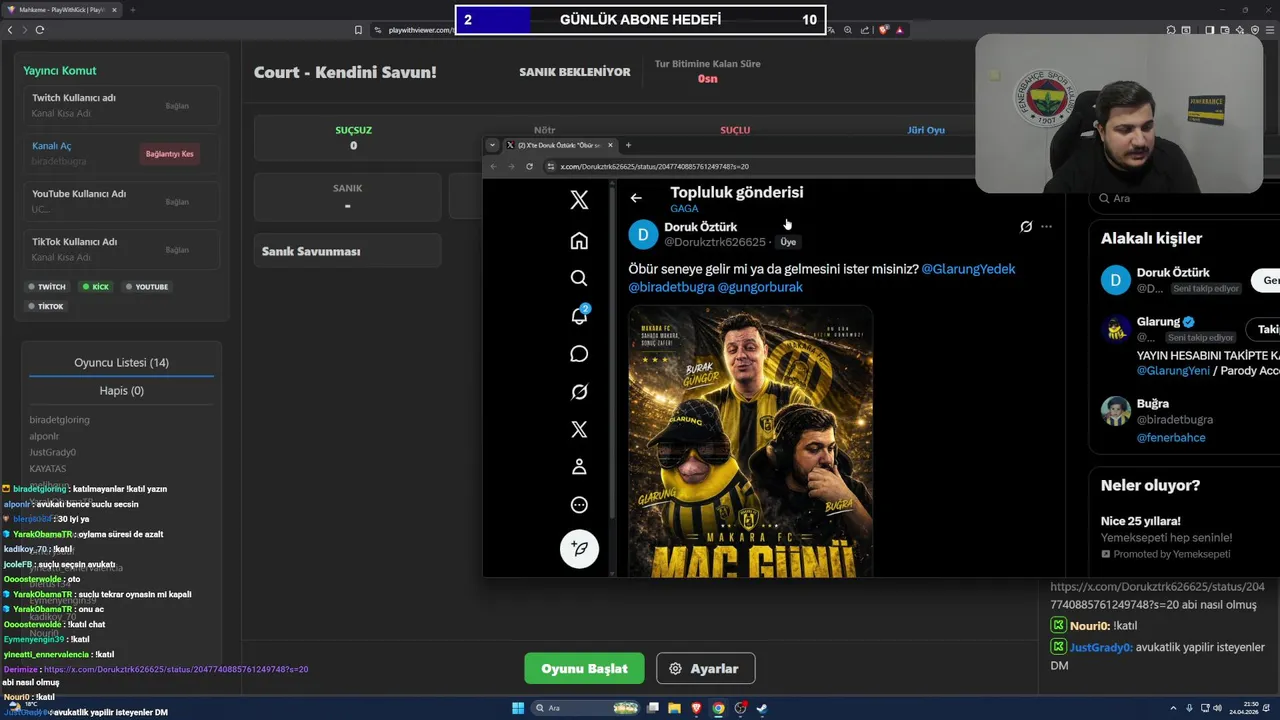Toggle the TWITCH platform selector
Screen dimensions: 1280x720
point(47,287)
